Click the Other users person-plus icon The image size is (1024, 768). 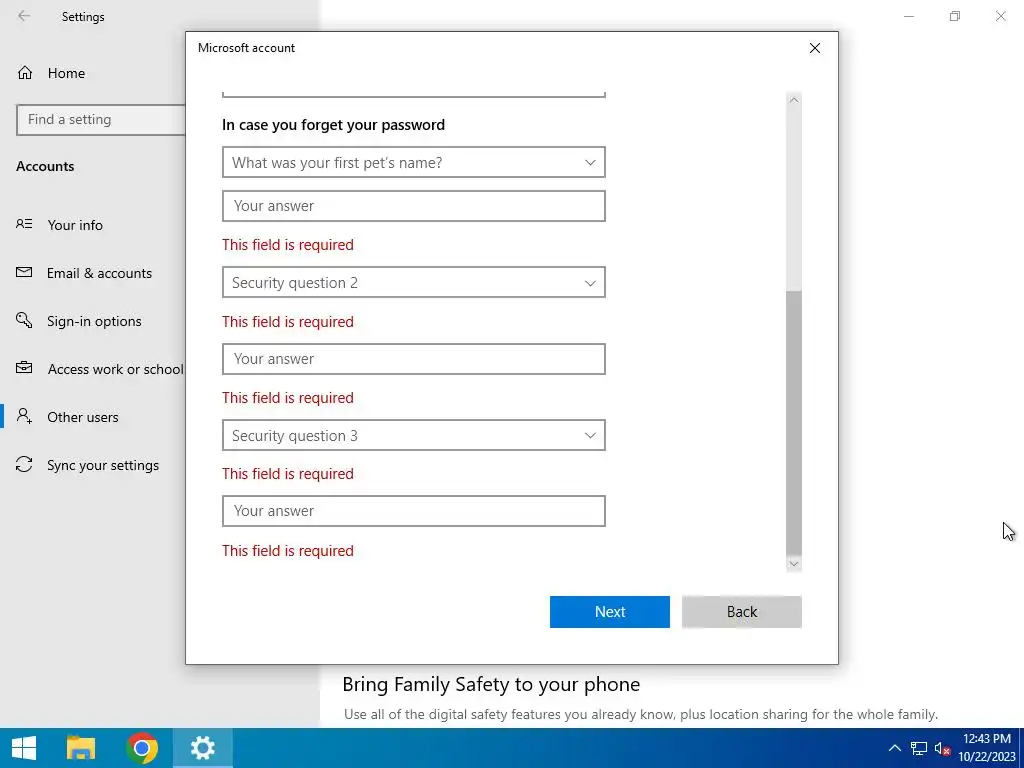click(x=24, y=416)
